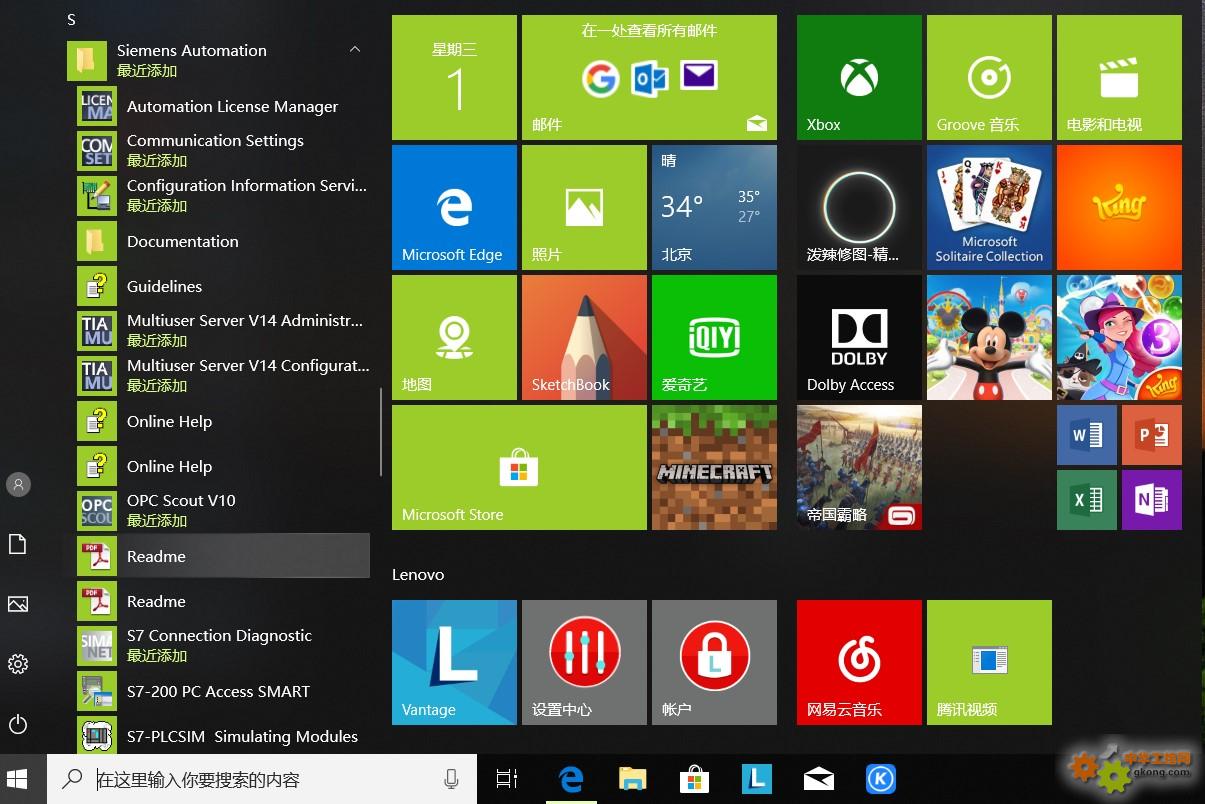Screen dimensions: 1205x804
Task: Open the 邮件 mail tile
Action: coord(649,77)
